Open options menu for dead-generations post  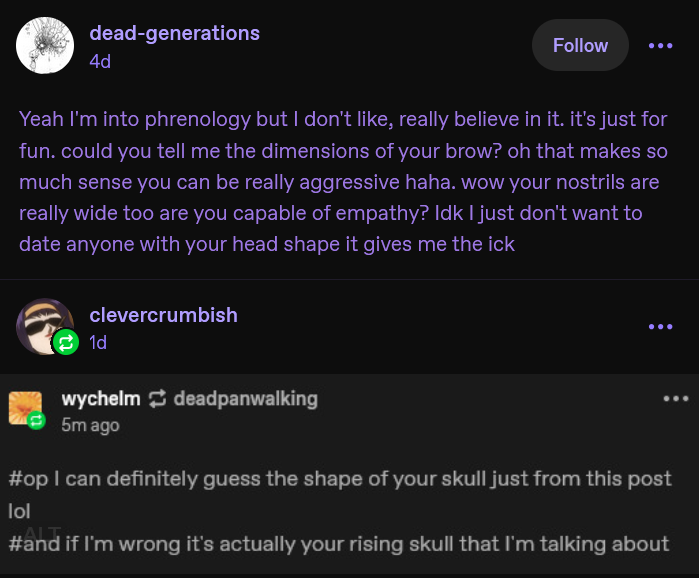(x=660, y=45)
